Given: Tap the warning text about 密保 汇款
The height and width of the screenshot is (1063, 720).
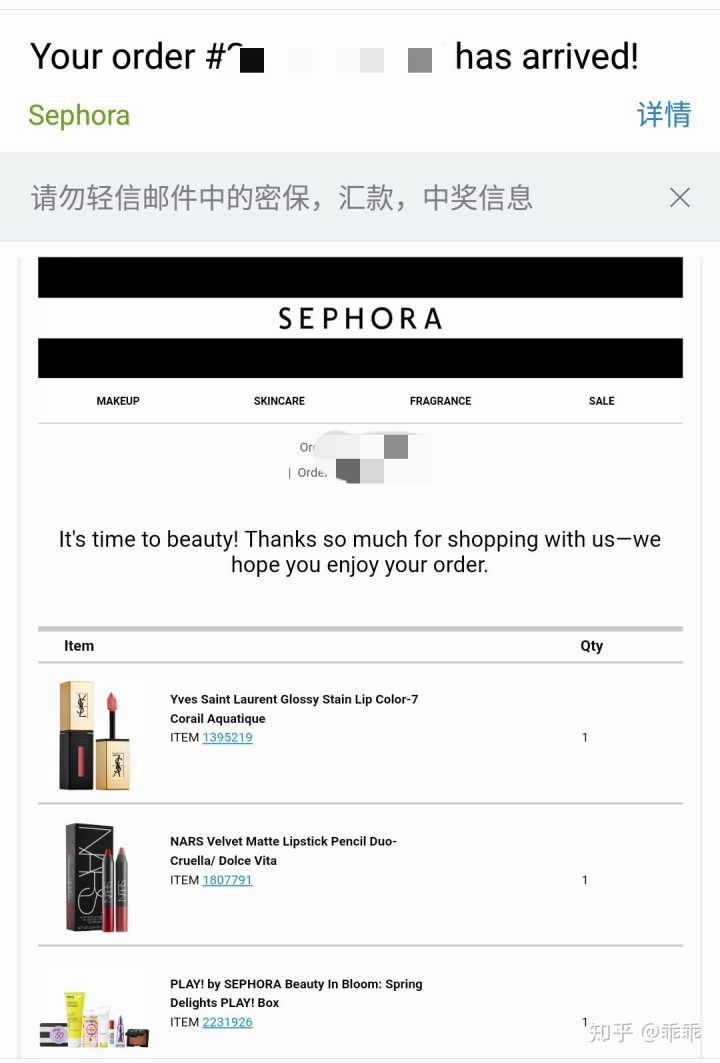Looking at the screenshot, I should point(281,197).
